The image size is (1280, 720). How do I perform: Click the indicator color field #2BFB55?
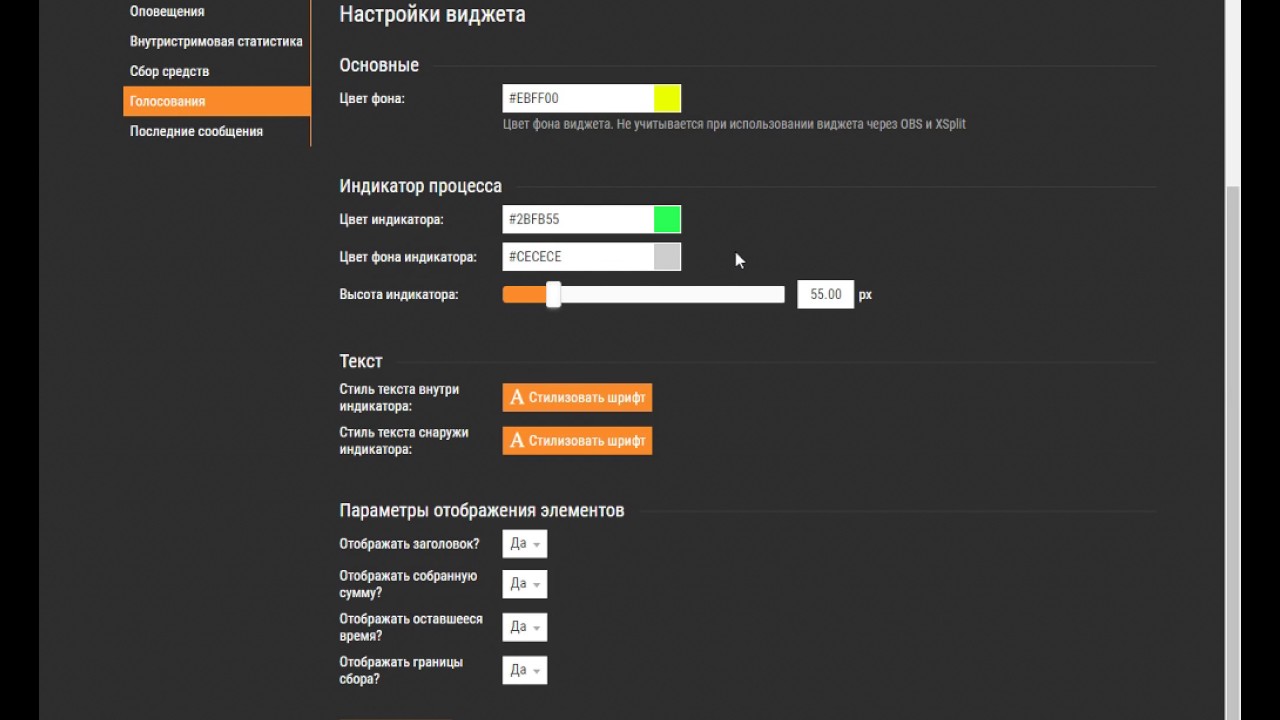pos(578,219)
